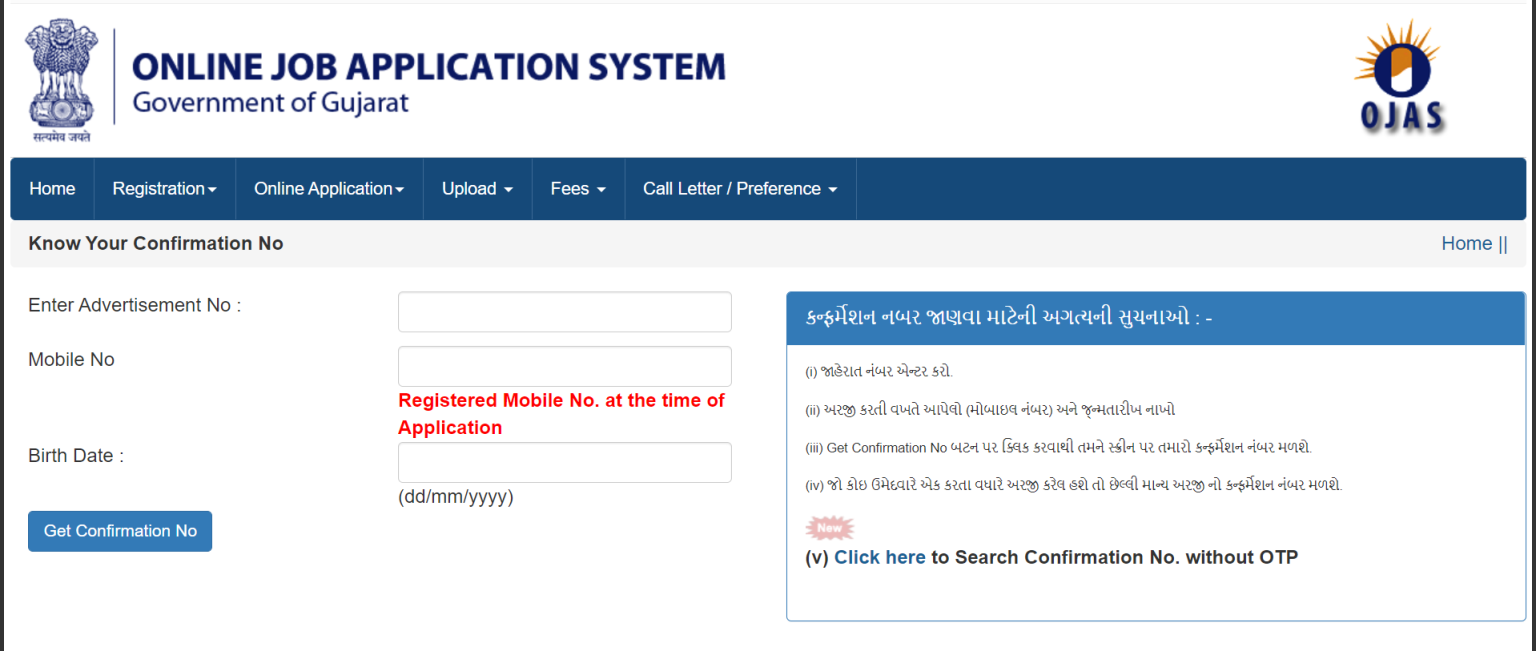
Task: Click the animated New badge icon
Action: (828, 527)
